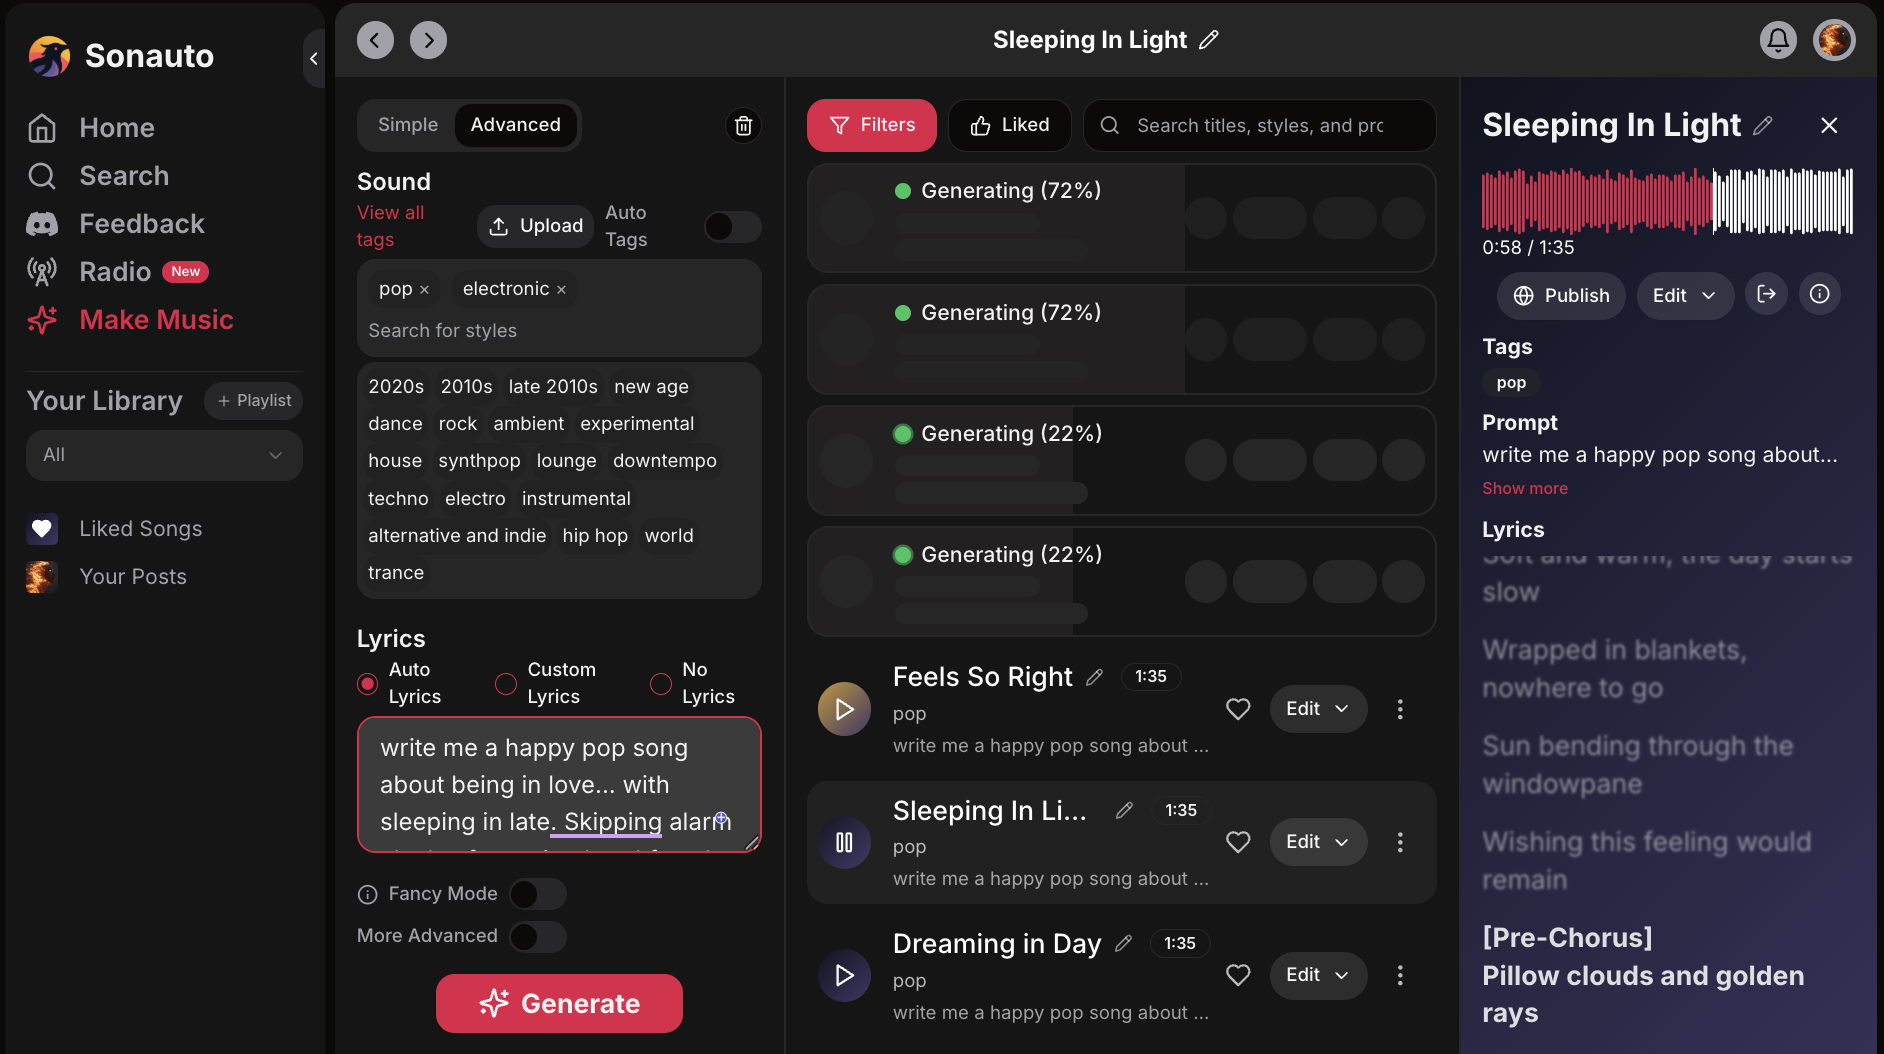
Task: Open song info icon in details panel
Action: pyautogui.click(x=1820, y=294)
